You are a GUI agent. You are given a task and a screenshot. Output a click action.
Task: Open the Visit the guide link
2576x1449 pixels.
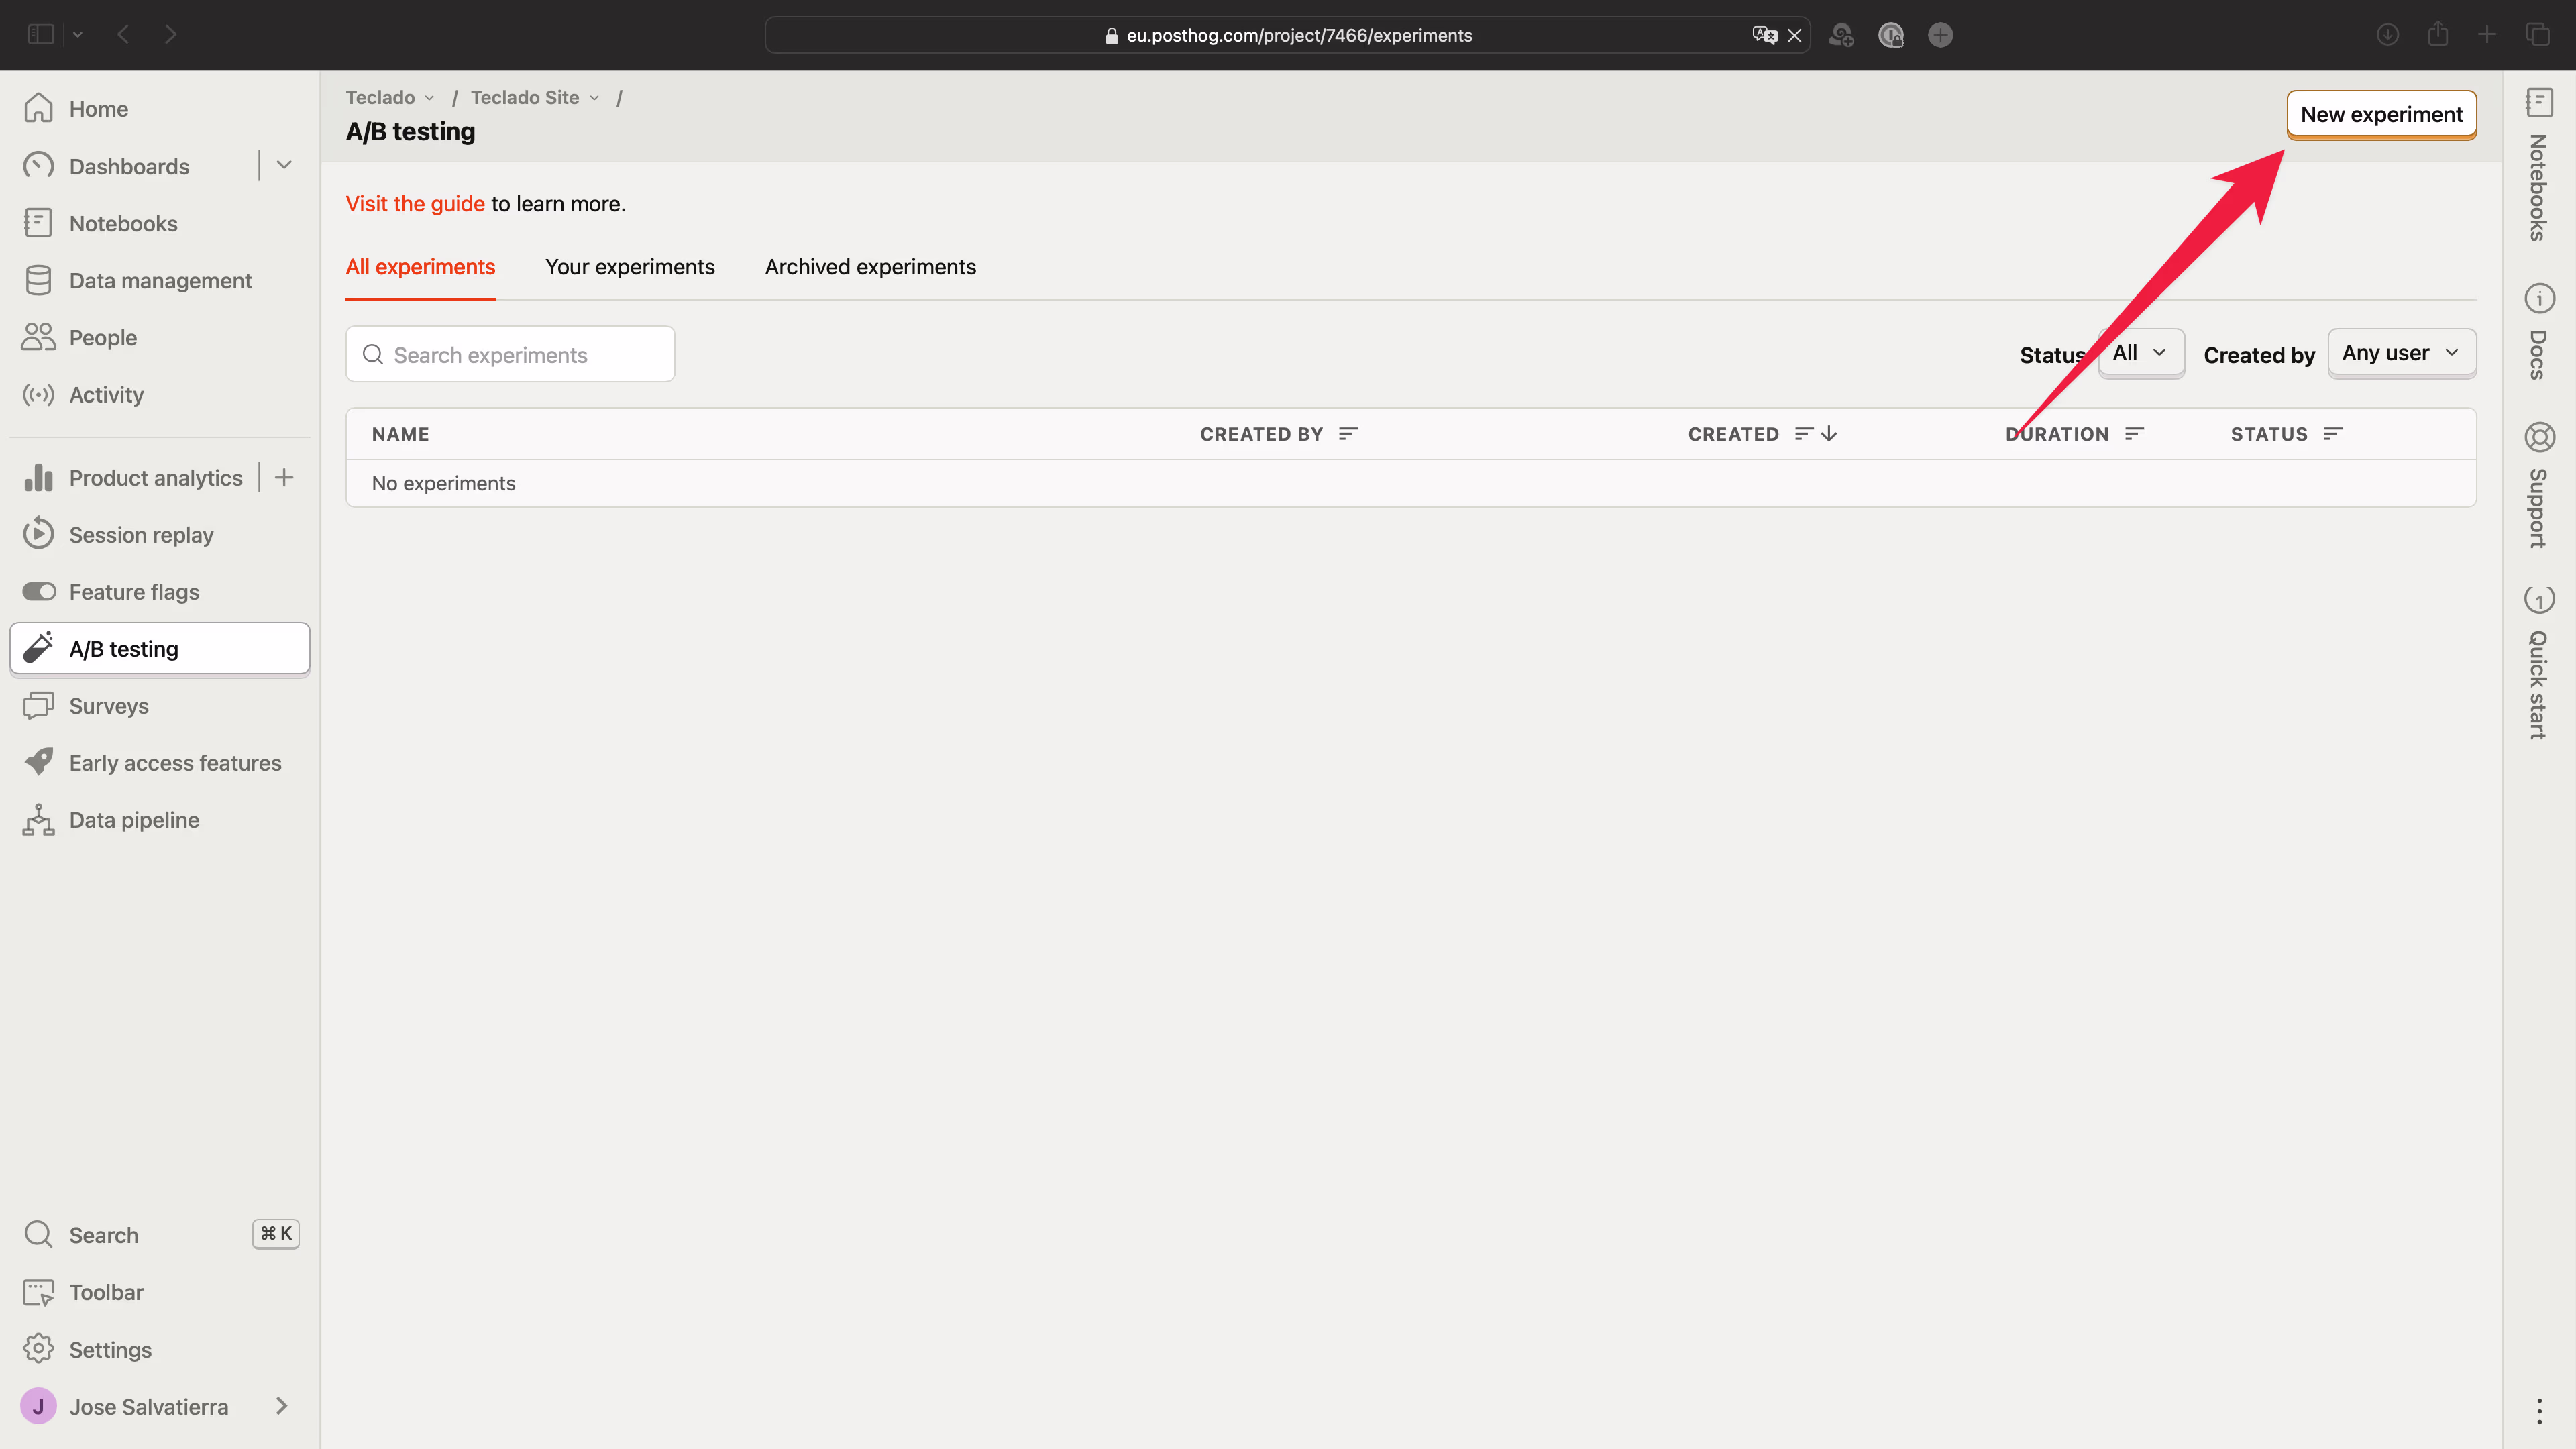[x=415, y=204]
